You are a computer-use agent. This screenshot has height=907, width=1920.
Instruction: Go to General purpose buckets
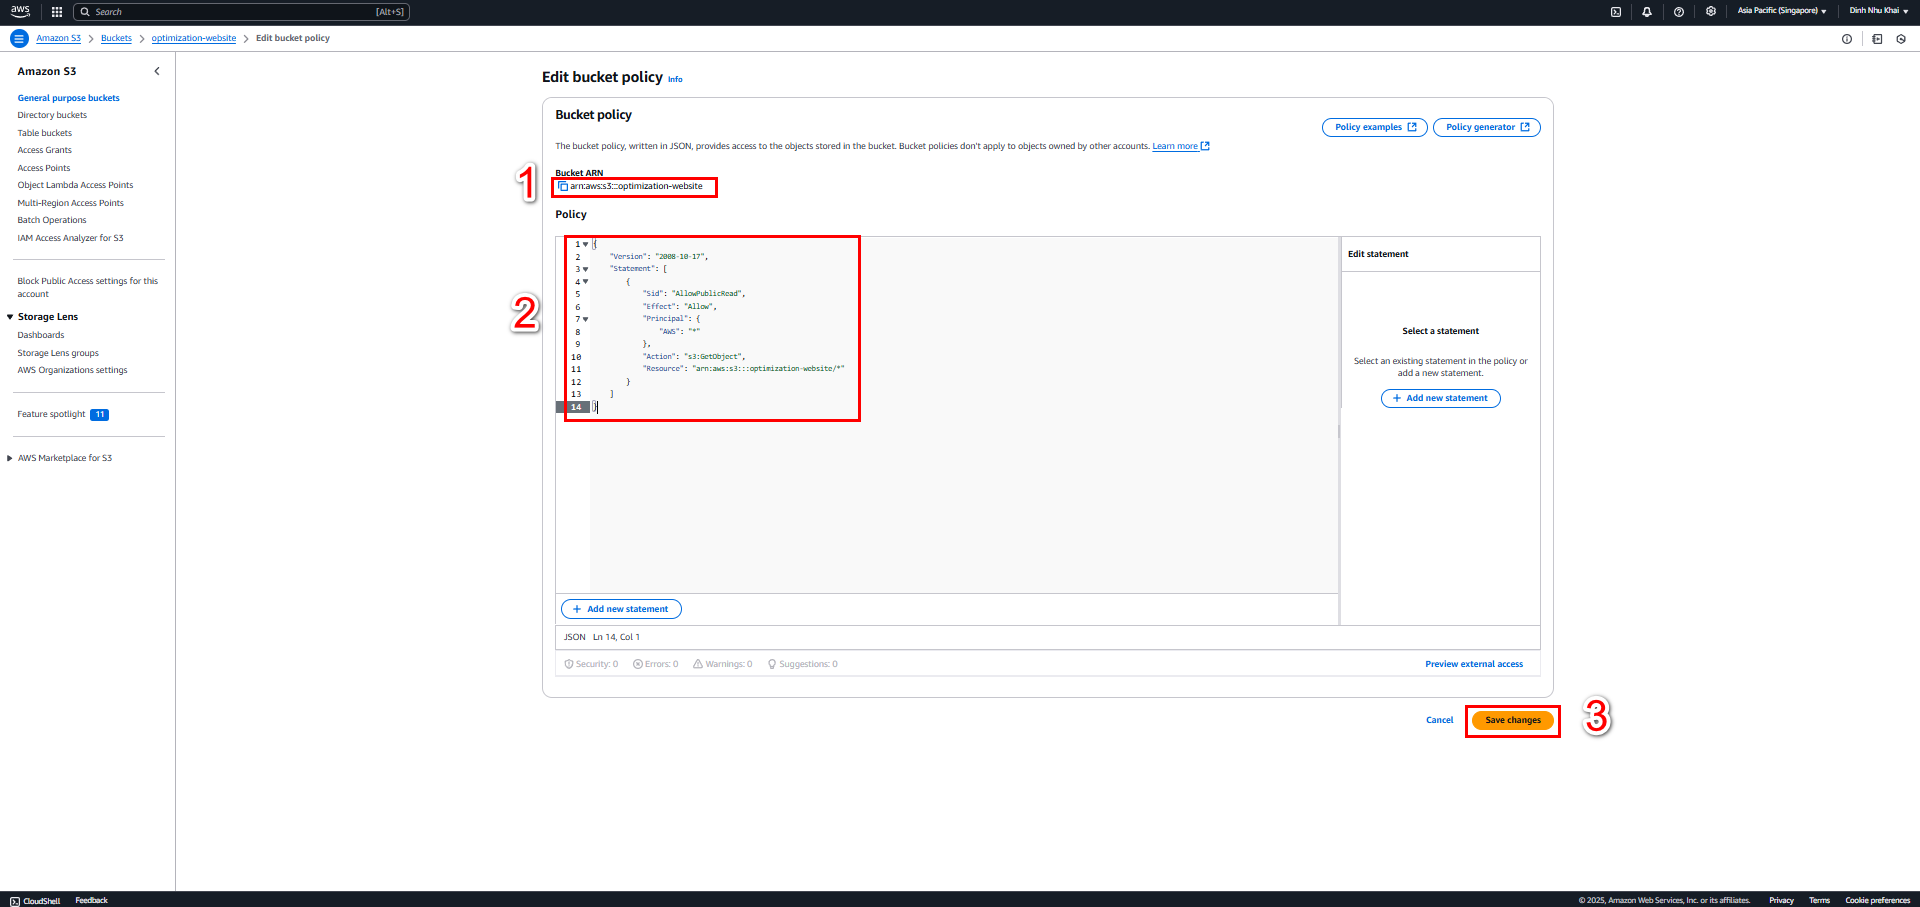[x=68, y=98]
